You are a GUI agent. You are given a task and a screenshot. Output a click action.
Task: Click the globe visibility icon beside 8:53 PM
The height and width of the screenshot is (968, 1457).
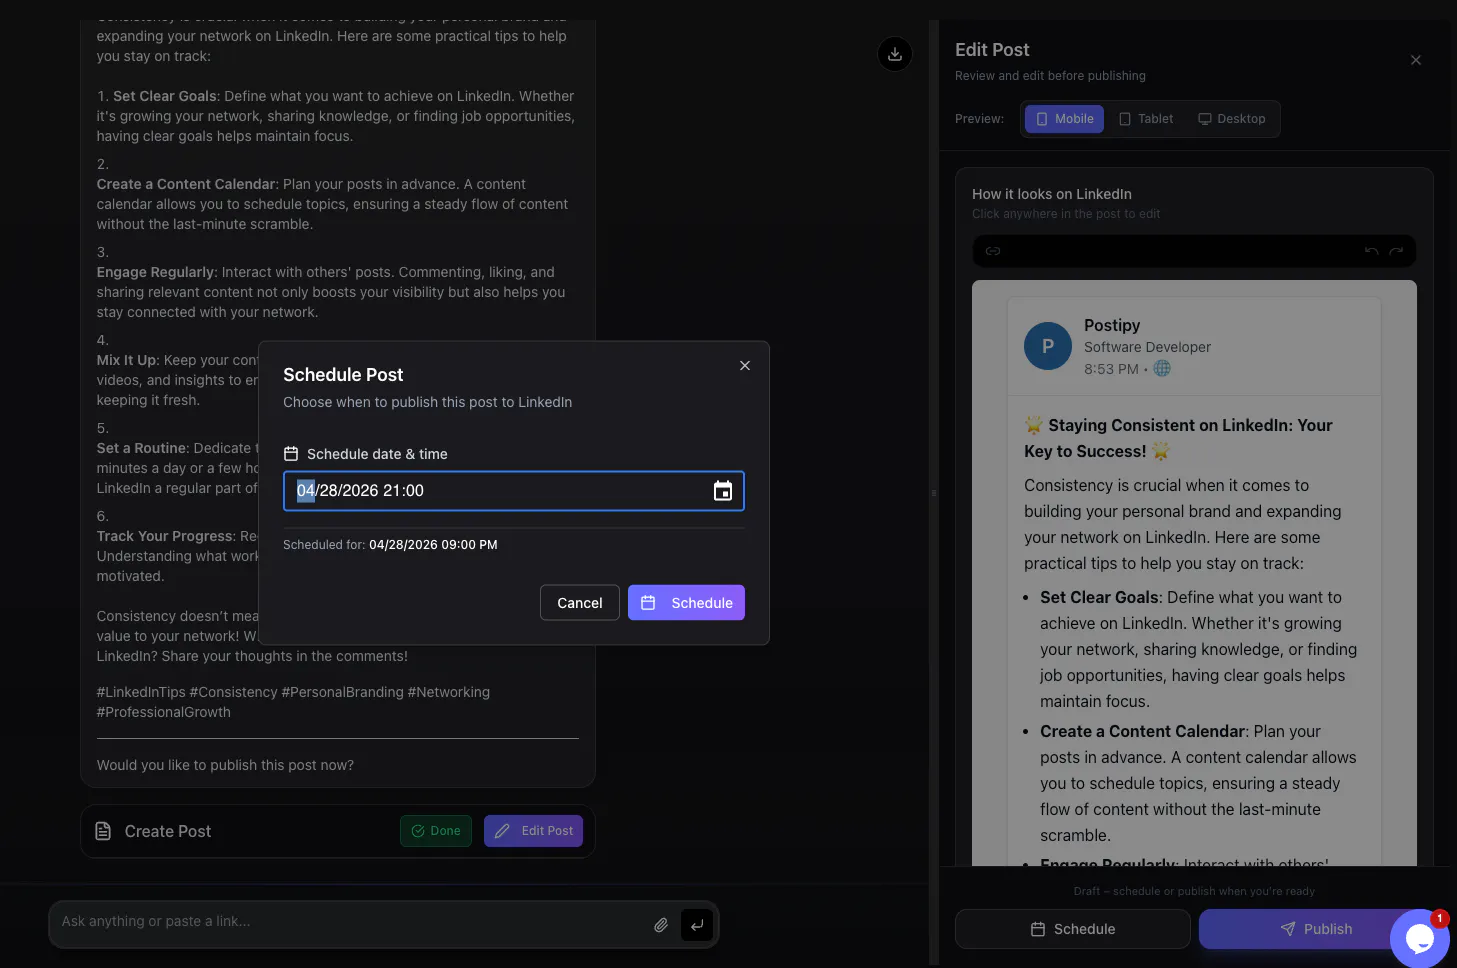pyautogui.click(x=1162, y=369)
